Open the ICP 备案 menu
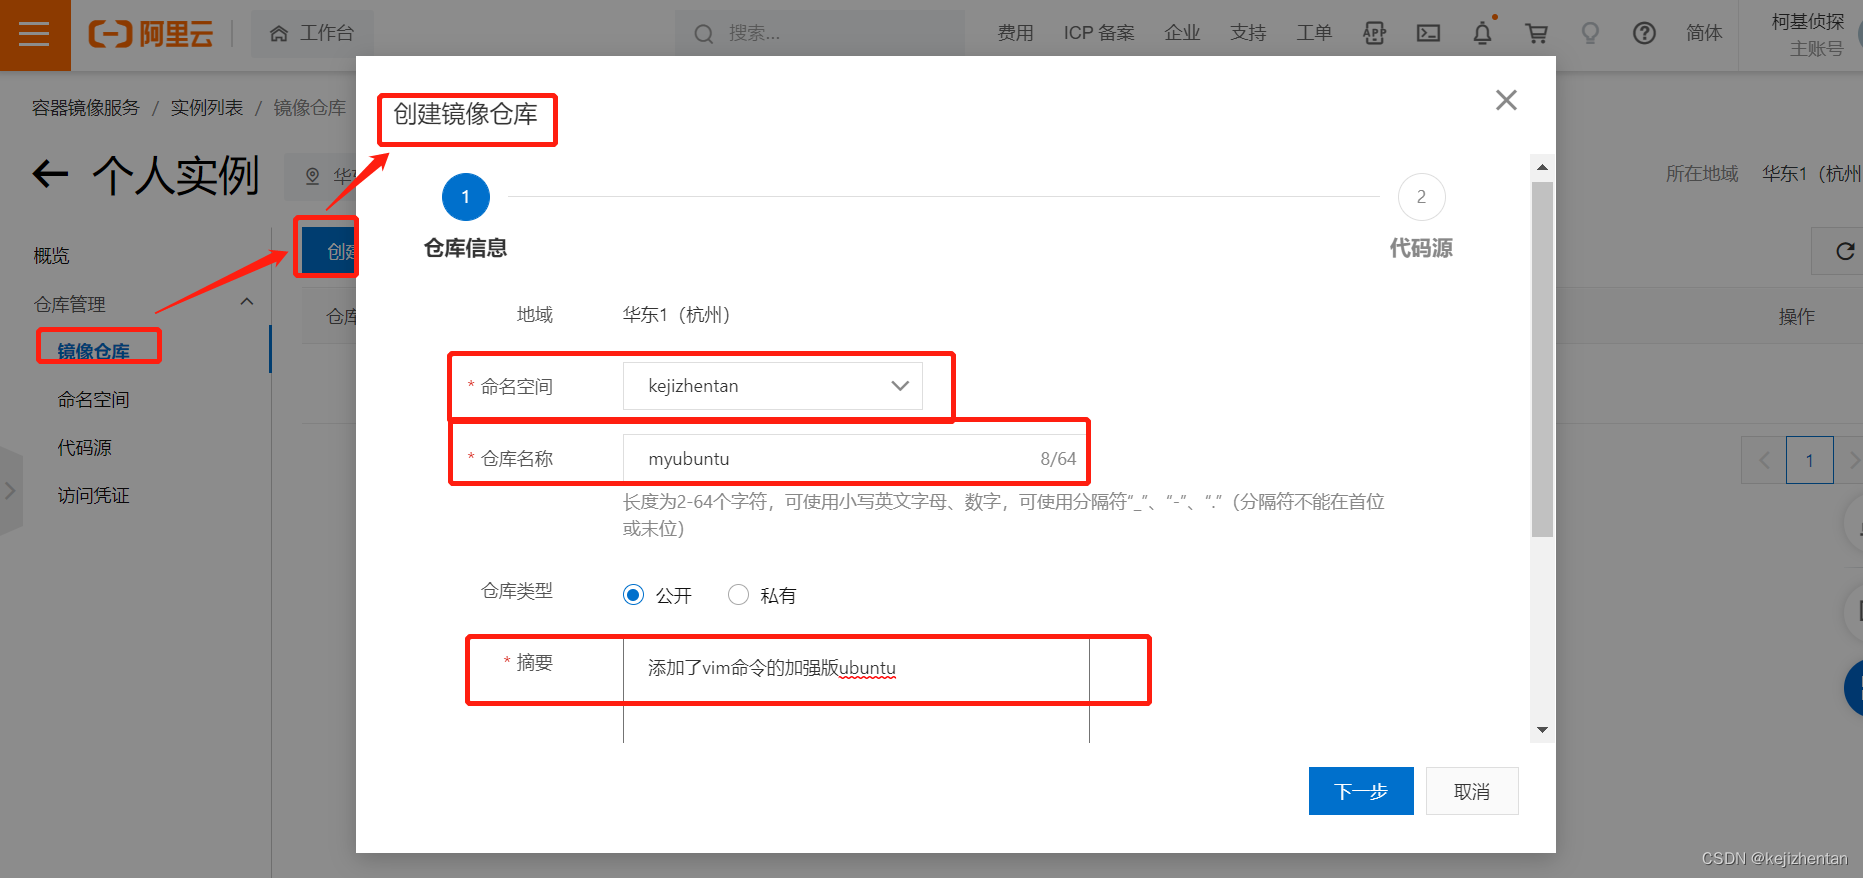1863x878 pixels. pyautogui.click(x=1099, y=34)
